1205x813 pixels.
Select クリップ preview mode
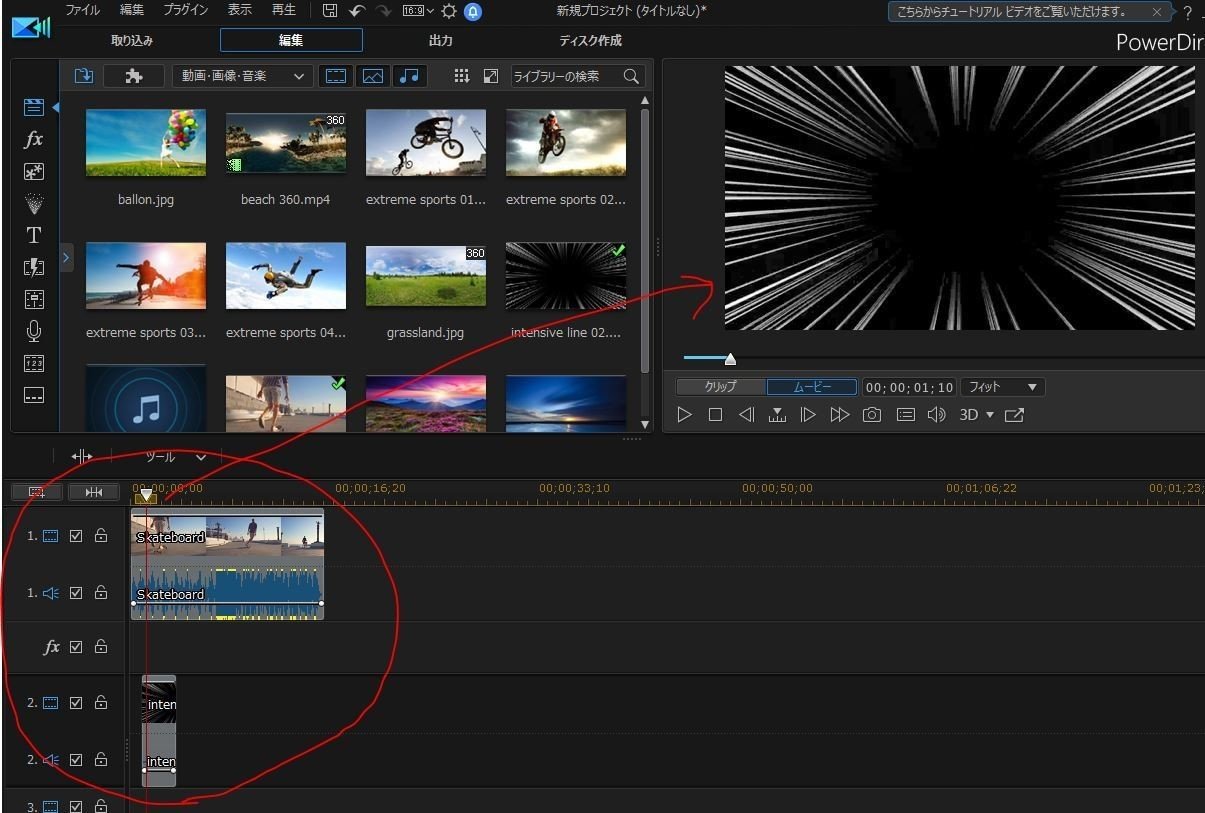[x=721, y=386]
